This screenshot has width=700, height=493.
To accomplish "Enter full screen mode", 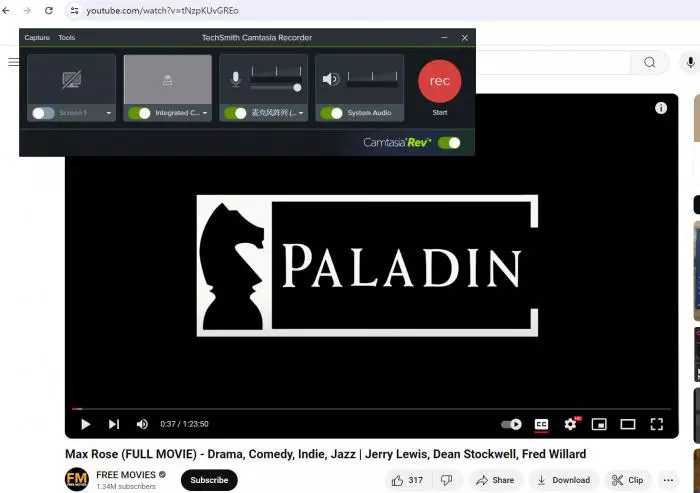I will (657, 424).
